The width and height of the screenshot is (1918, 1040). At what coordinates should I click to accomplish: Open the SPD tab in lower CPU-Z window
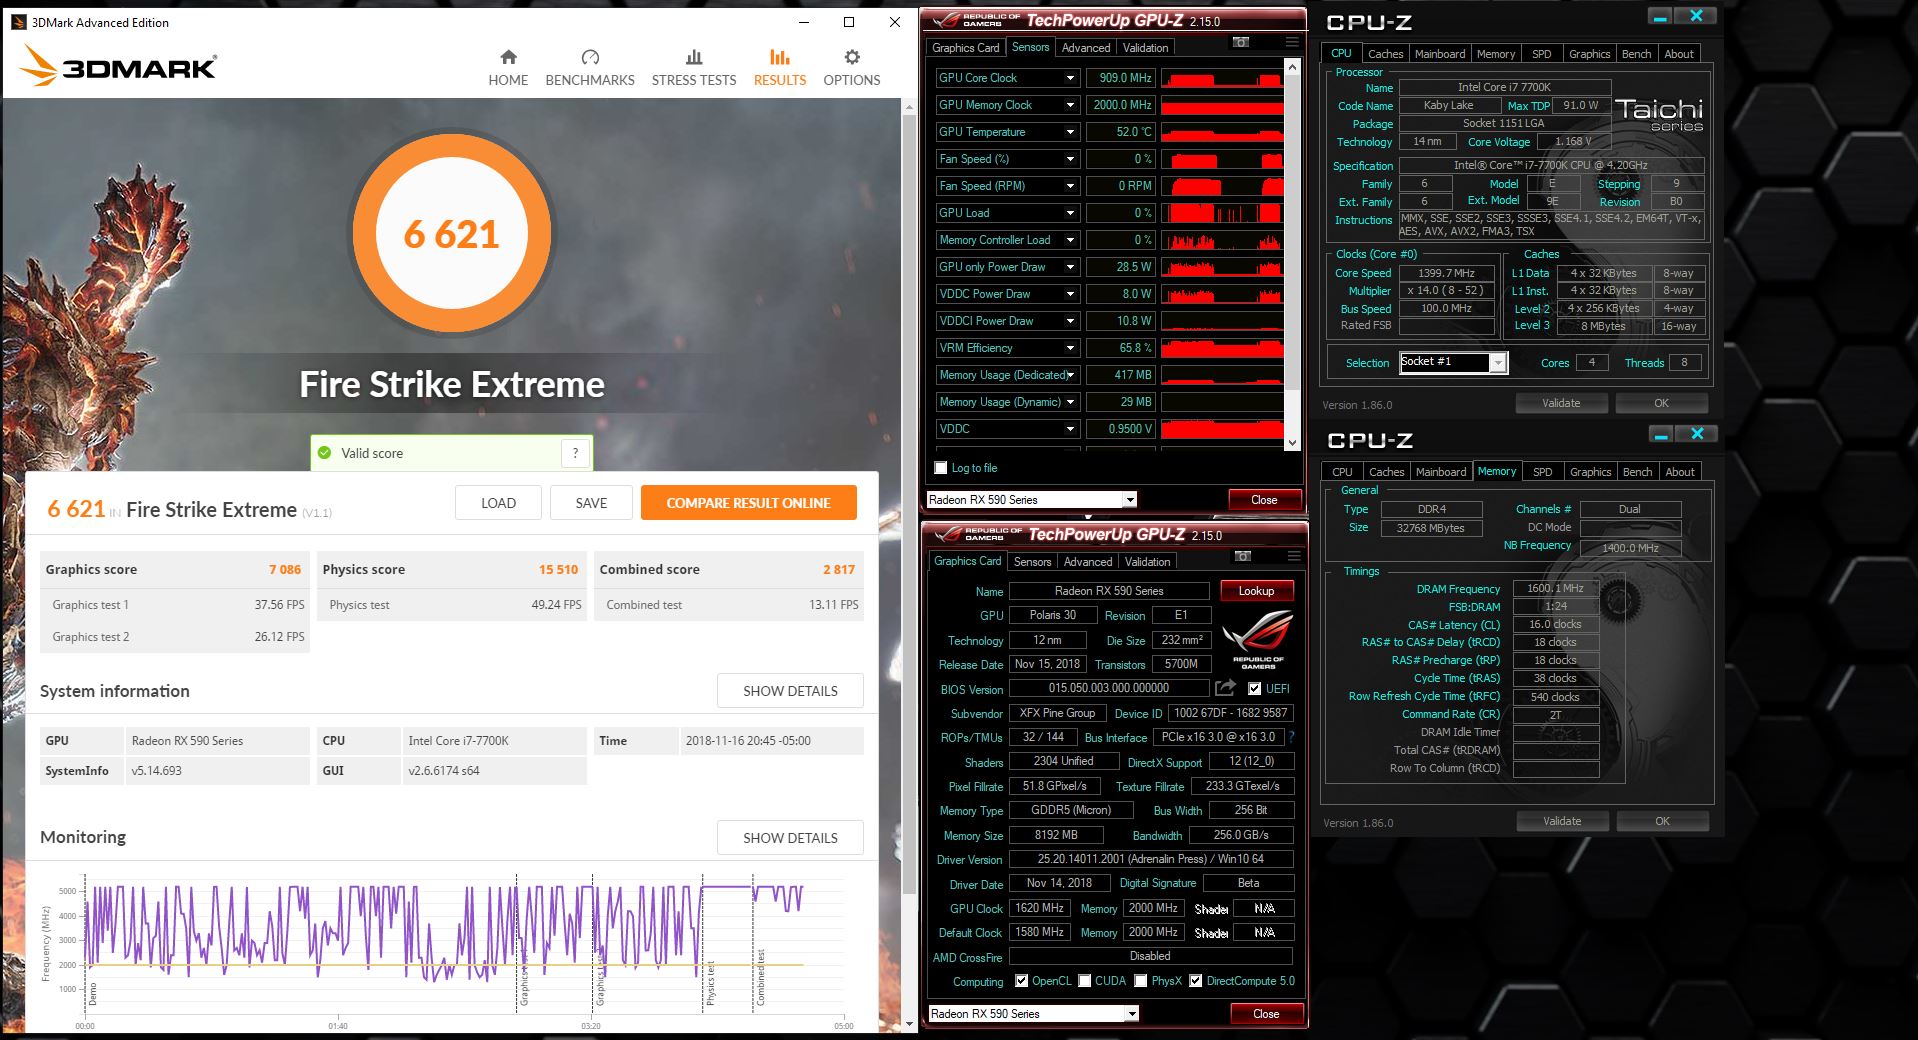coord(1543,472)
